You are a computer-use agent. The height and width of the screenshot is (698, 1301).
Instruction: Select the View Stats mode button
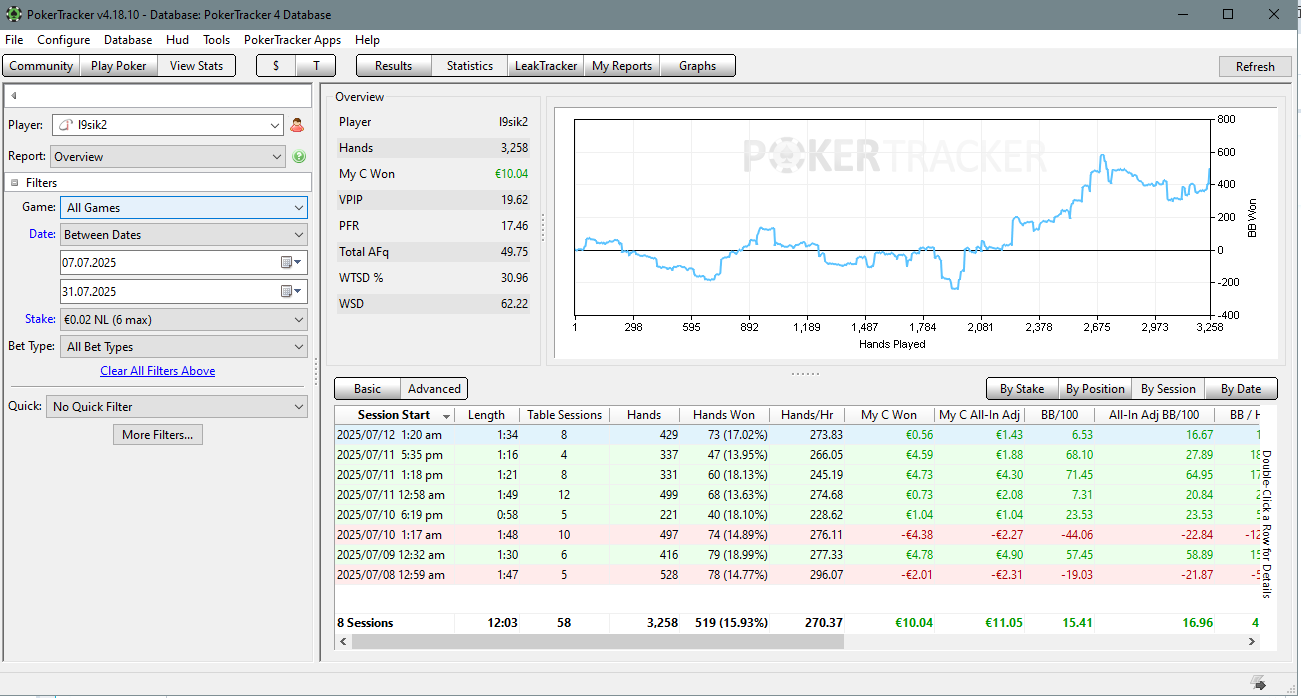tap(196, 66)
